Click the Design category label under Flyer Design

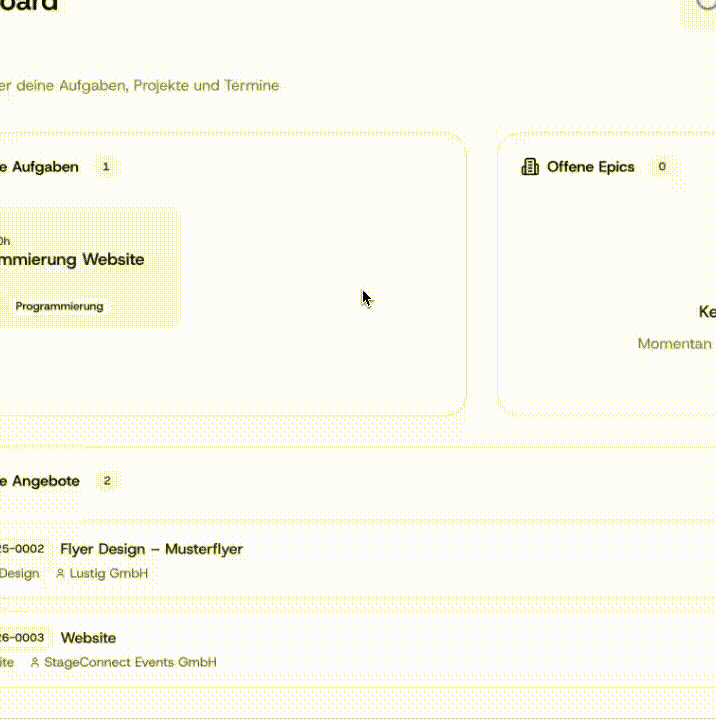(x=19, y=574)
